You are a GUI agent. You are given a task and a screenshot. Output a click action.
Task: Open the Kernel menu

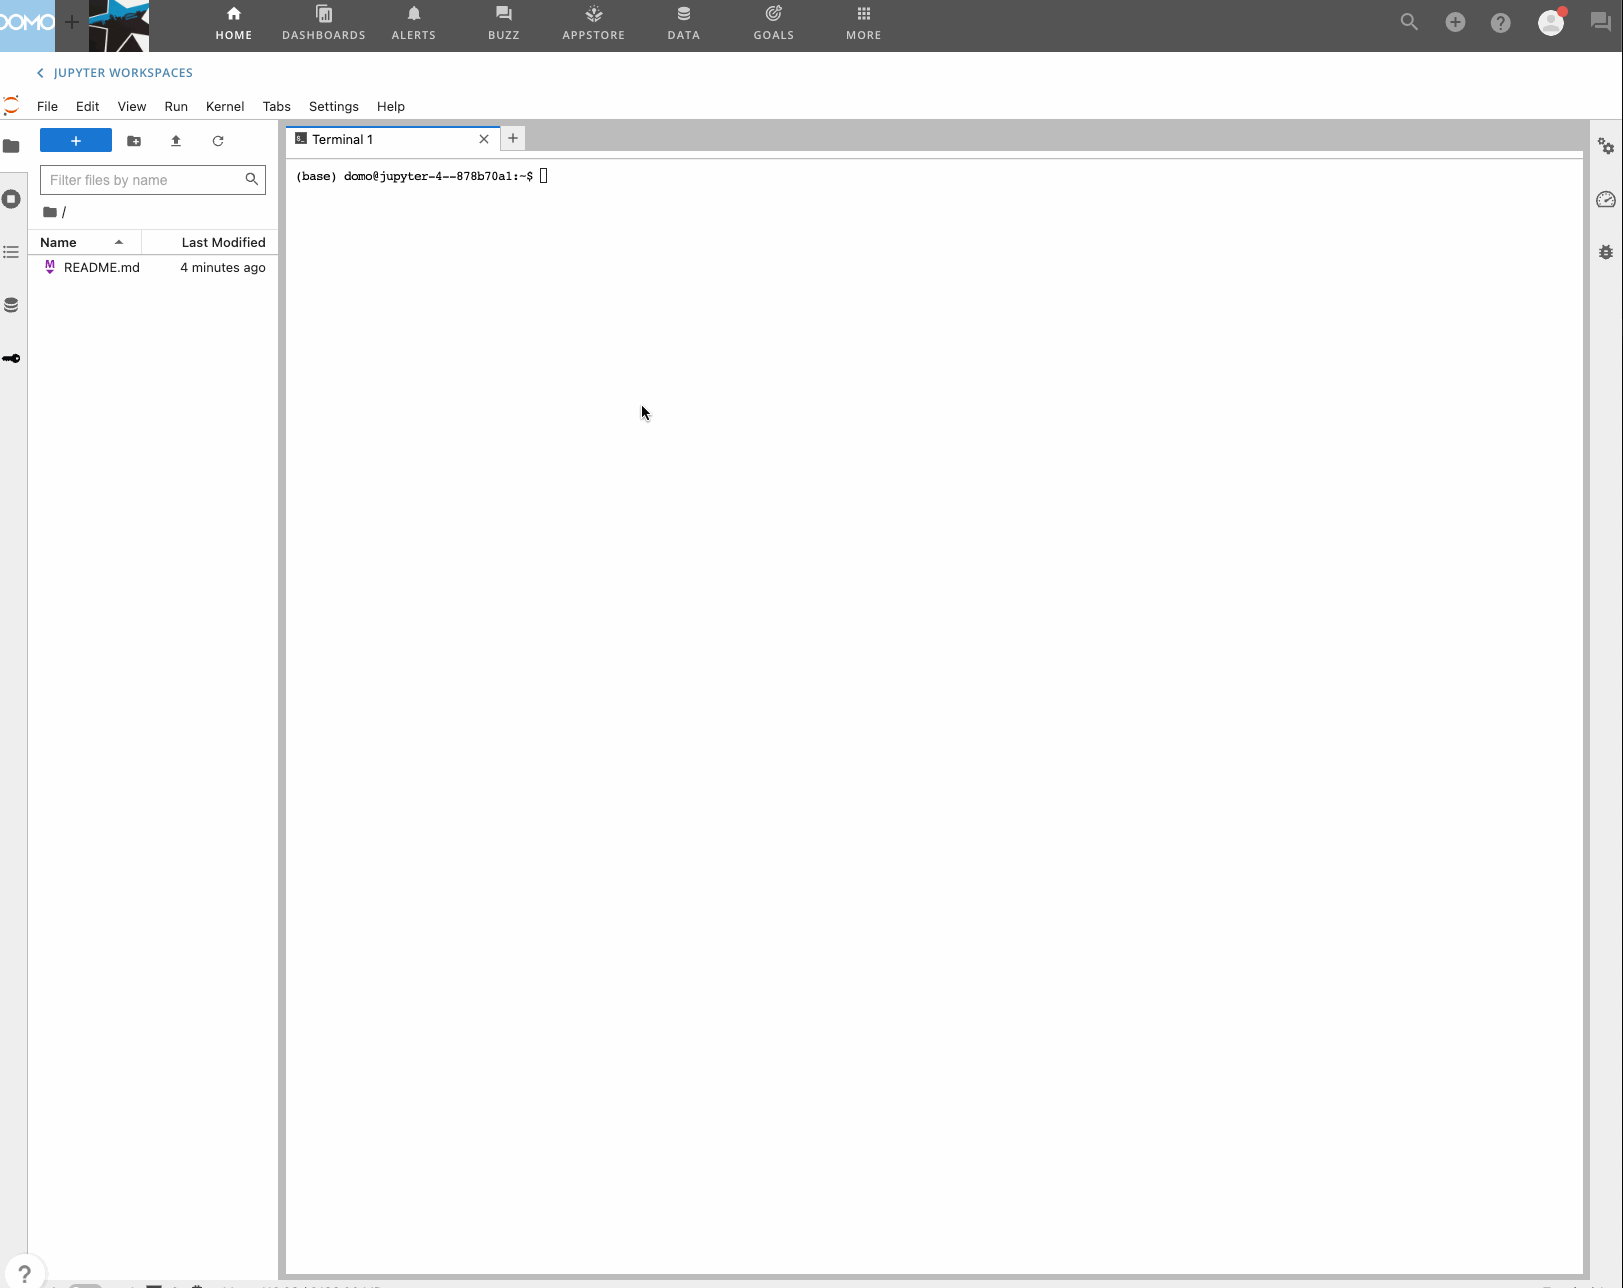pyautogui.click(x=224, y=106)
